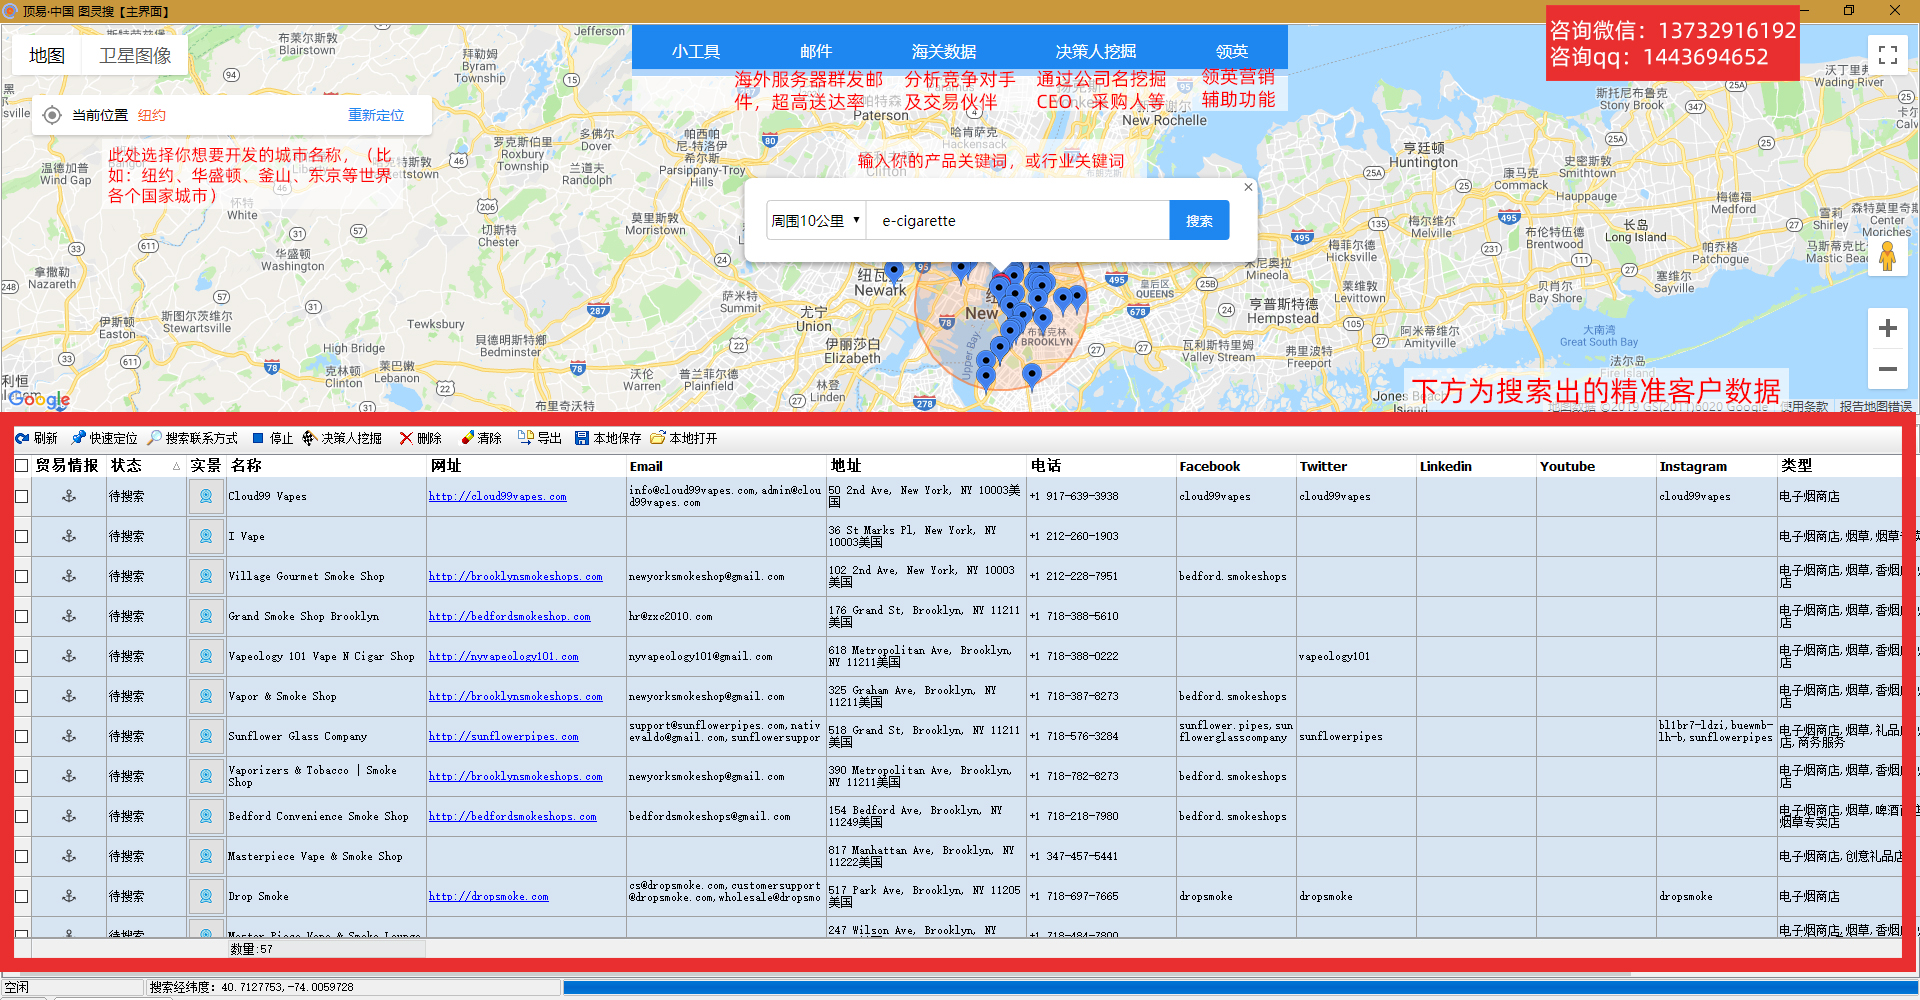The height and width of the screenshot is (1000, 1920).
Task: Click the 名称 column header
Action: click(x=326, y=466)
